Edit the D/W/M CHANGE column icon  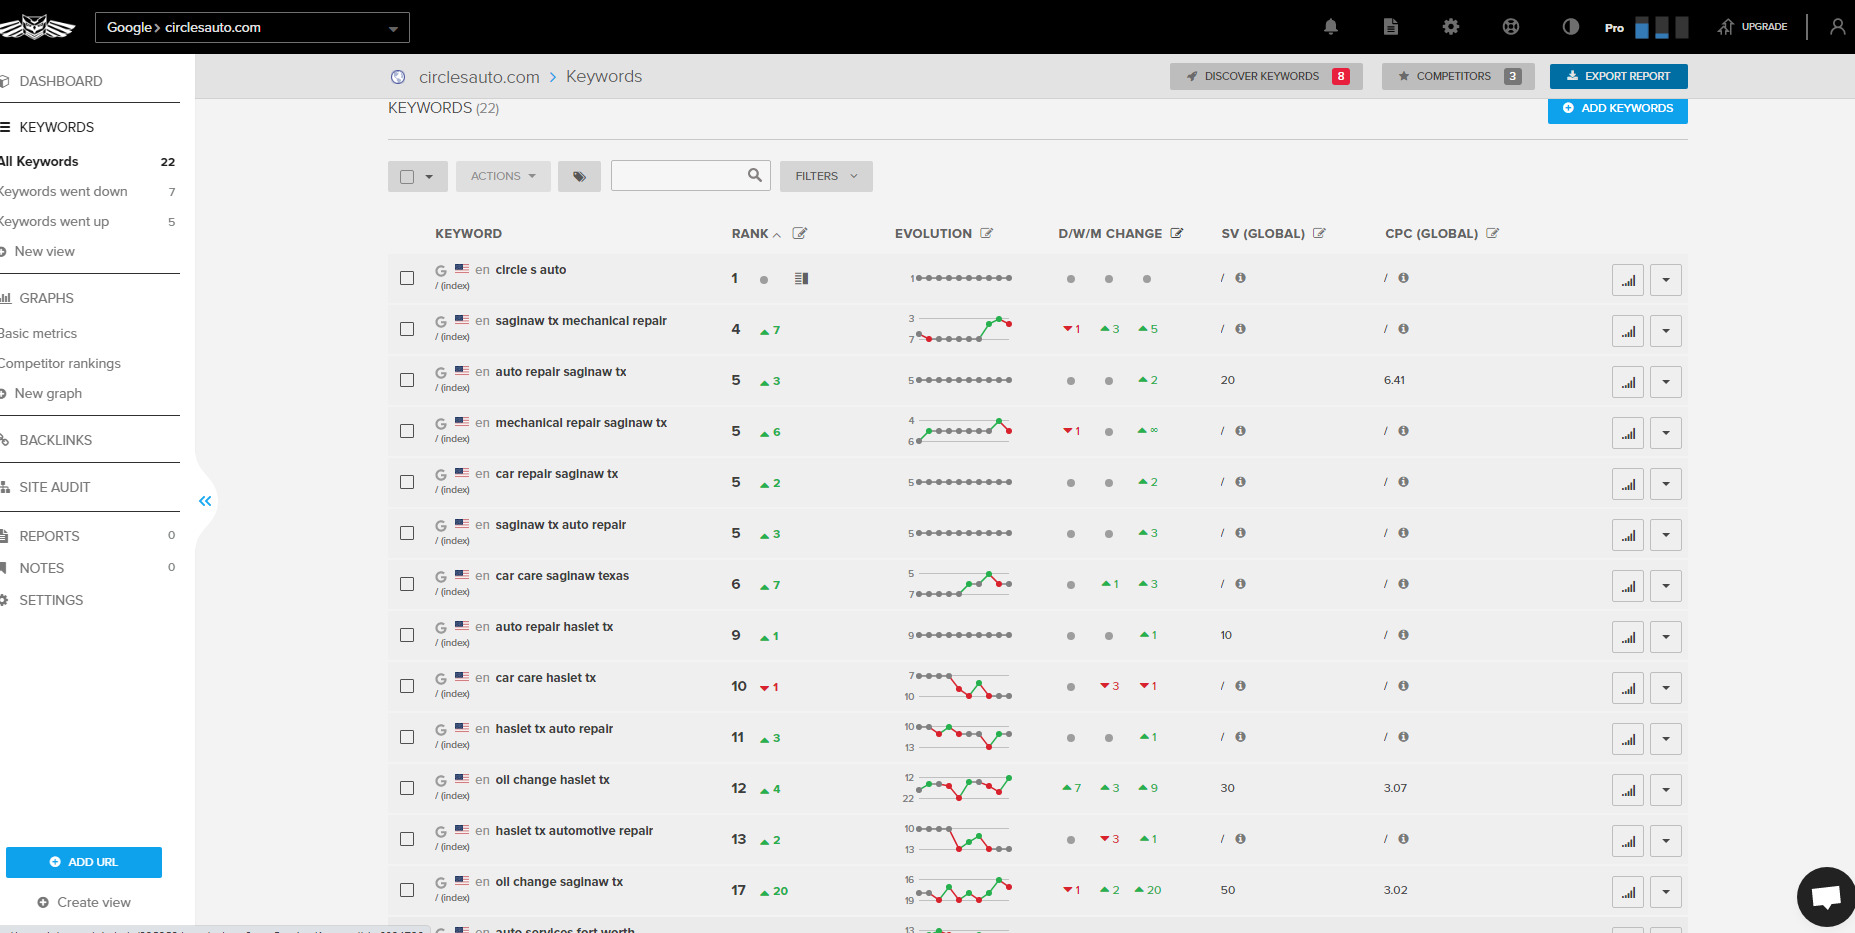[x=1177, y=233]
